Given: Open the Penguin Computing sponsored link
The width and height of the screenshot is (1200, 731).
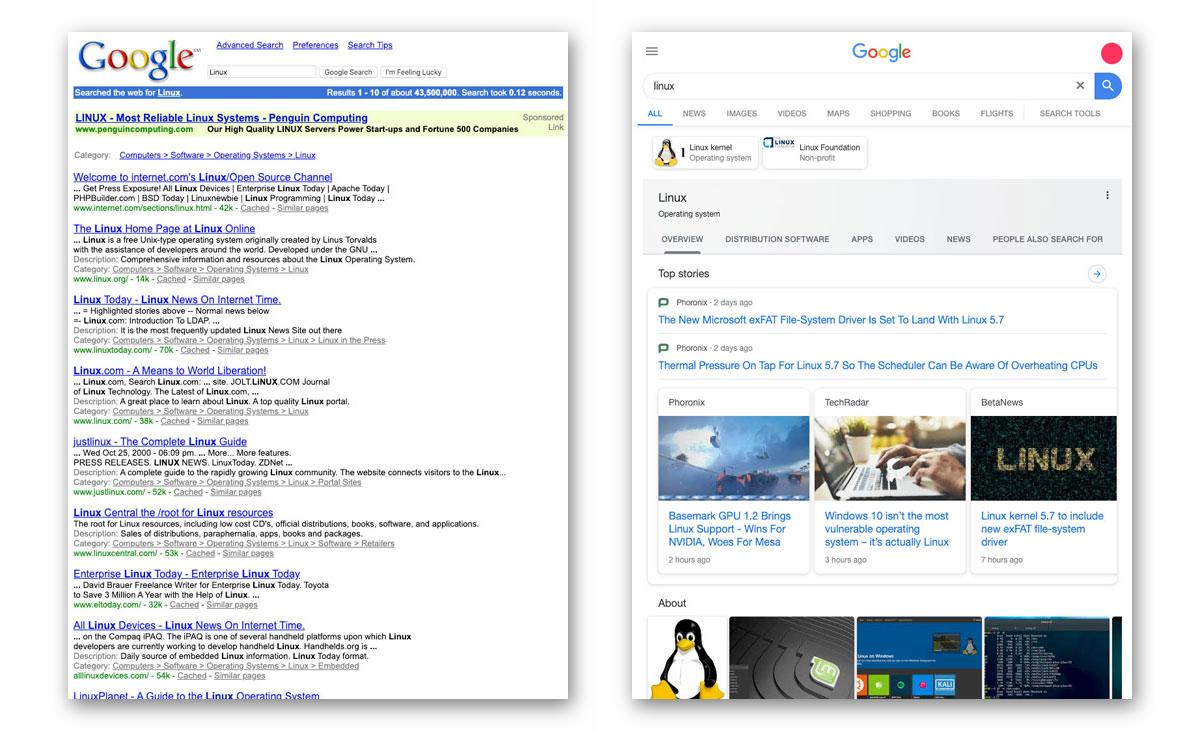Looking at the screenshot, I should click(221, 118).
